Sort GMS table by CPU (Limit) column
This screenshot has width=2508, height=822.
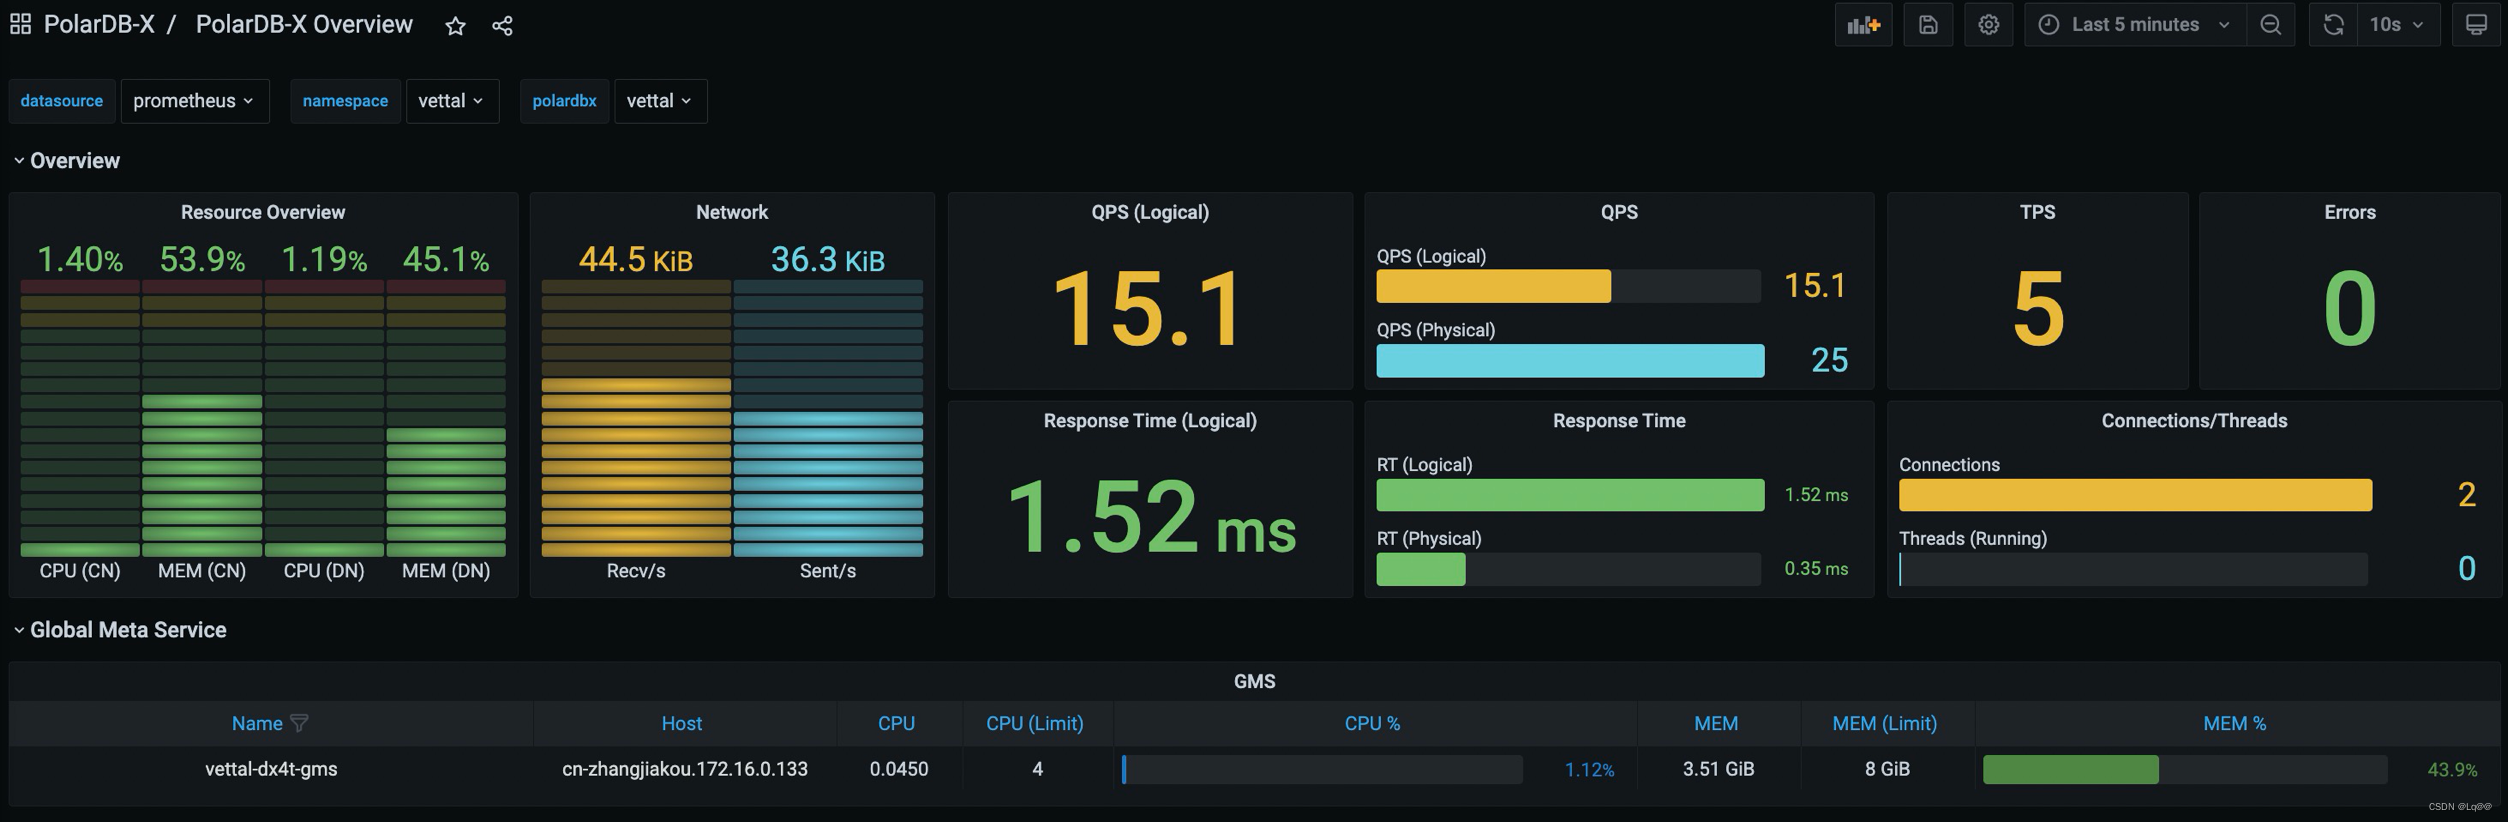click(1035, 723)
